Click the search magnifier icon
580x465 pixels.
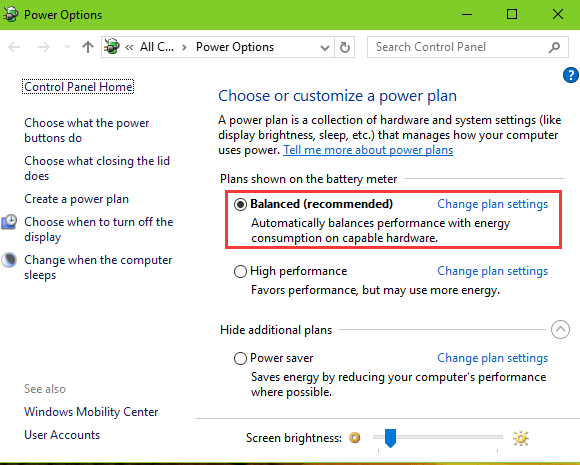pyautogui.click(x=554, y=47)
